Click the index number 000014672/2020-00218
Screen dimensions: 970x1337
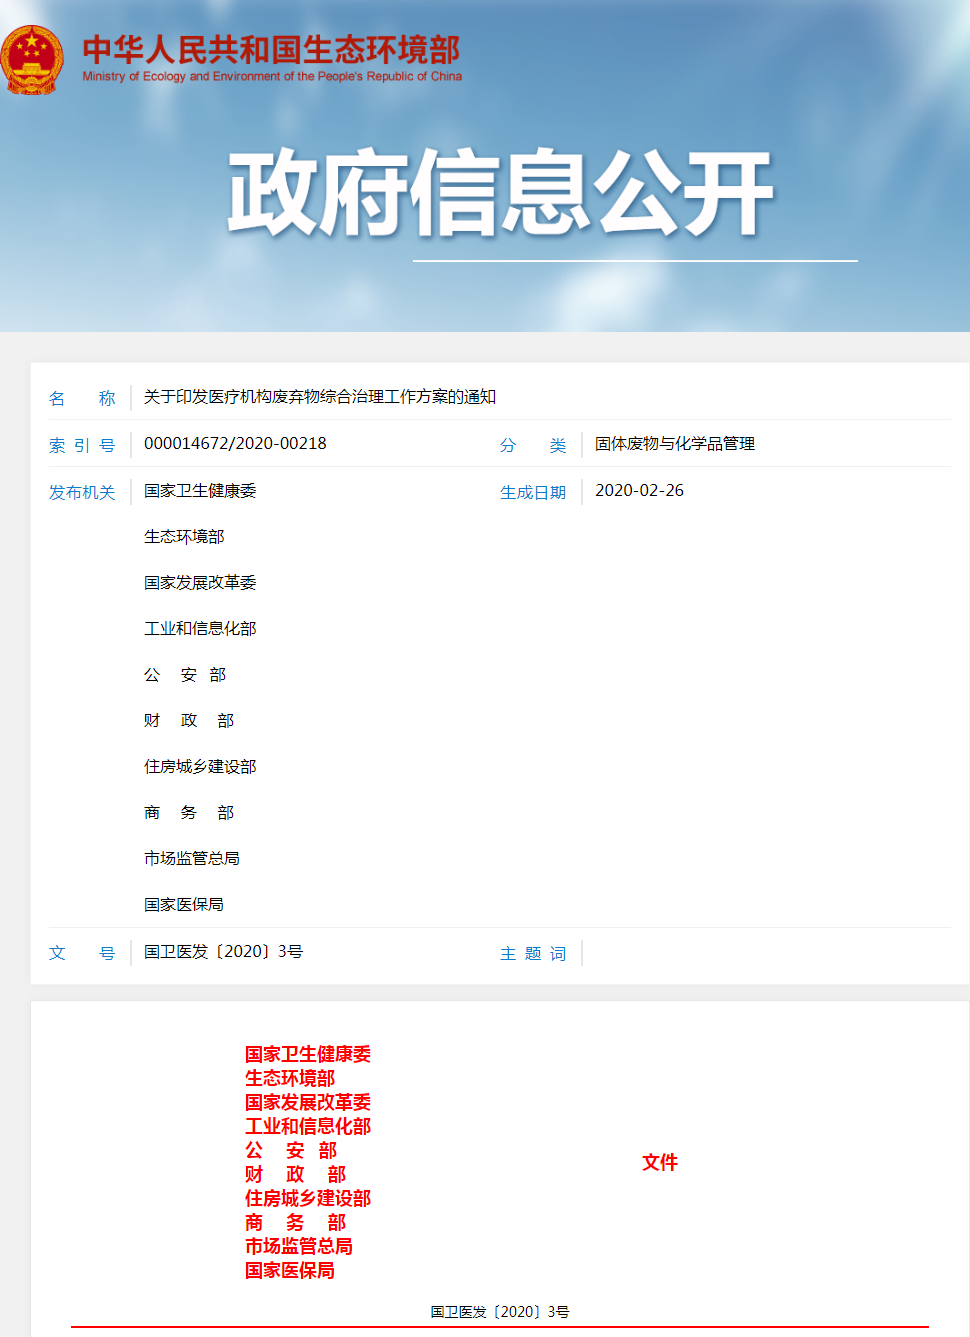(235, 444)
